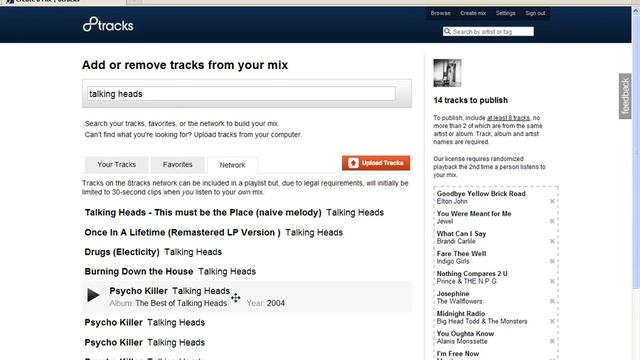This screenshot has height=360, width=640.
Task: Remove Josephine from the mix
Action: tap(552, 301)
